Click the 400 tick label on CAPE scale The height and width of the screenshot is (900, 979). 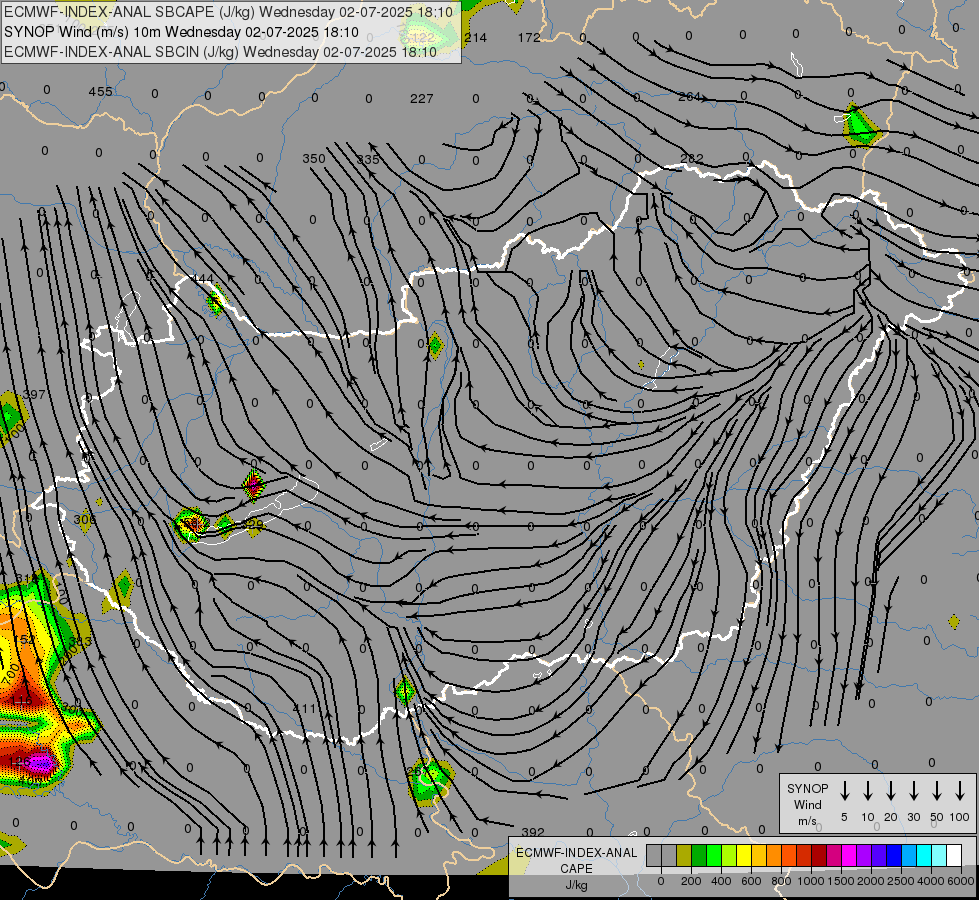pos(721,881)
